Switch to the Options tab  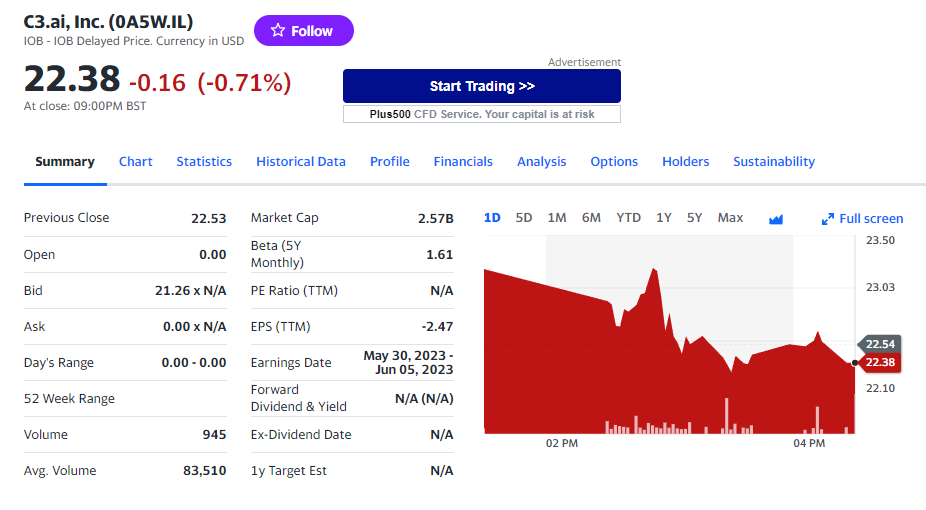(614, 162)
